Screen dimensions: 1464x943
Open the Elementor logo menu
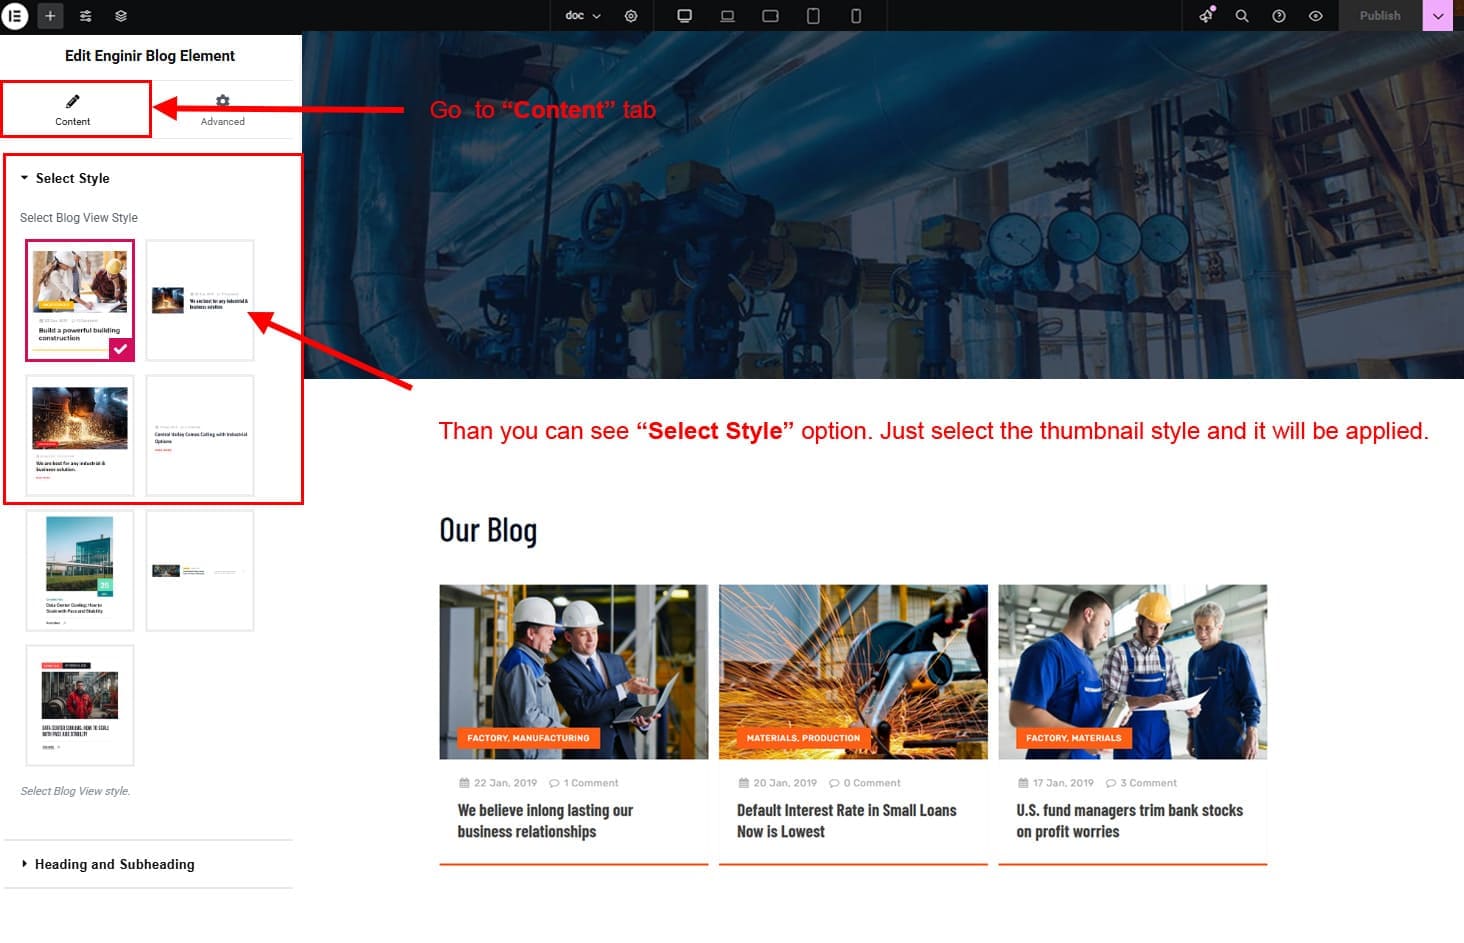coord(15,16)
